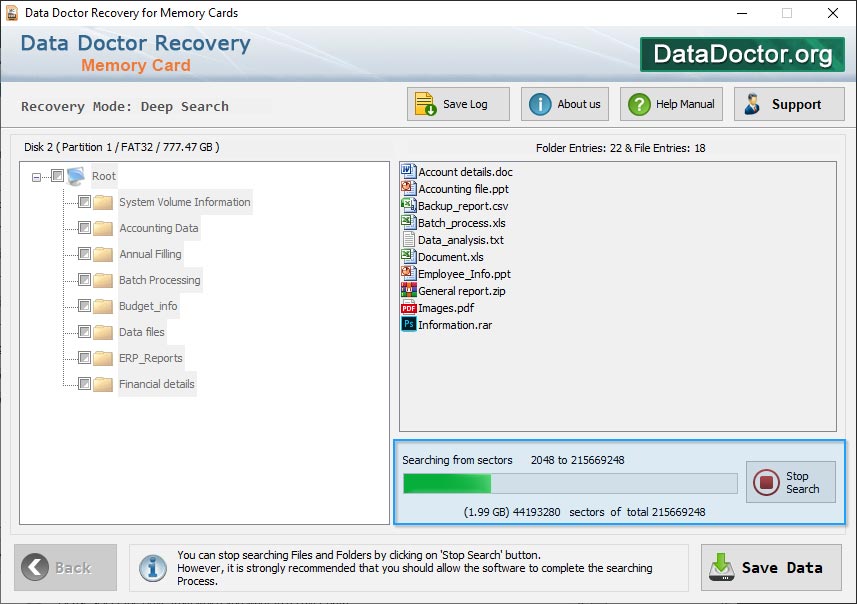Click the Support person icon
This screenshot has width=857, height=604.
click(753, 104)
